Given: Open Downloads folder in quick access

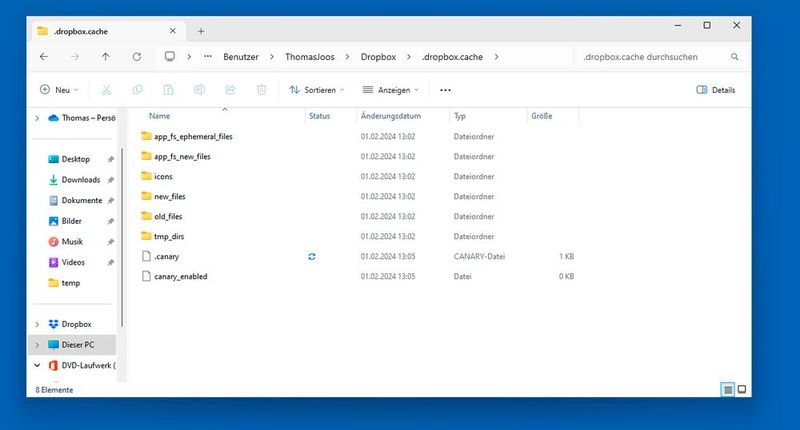Looking at the screenshot, I should (80, 180).
